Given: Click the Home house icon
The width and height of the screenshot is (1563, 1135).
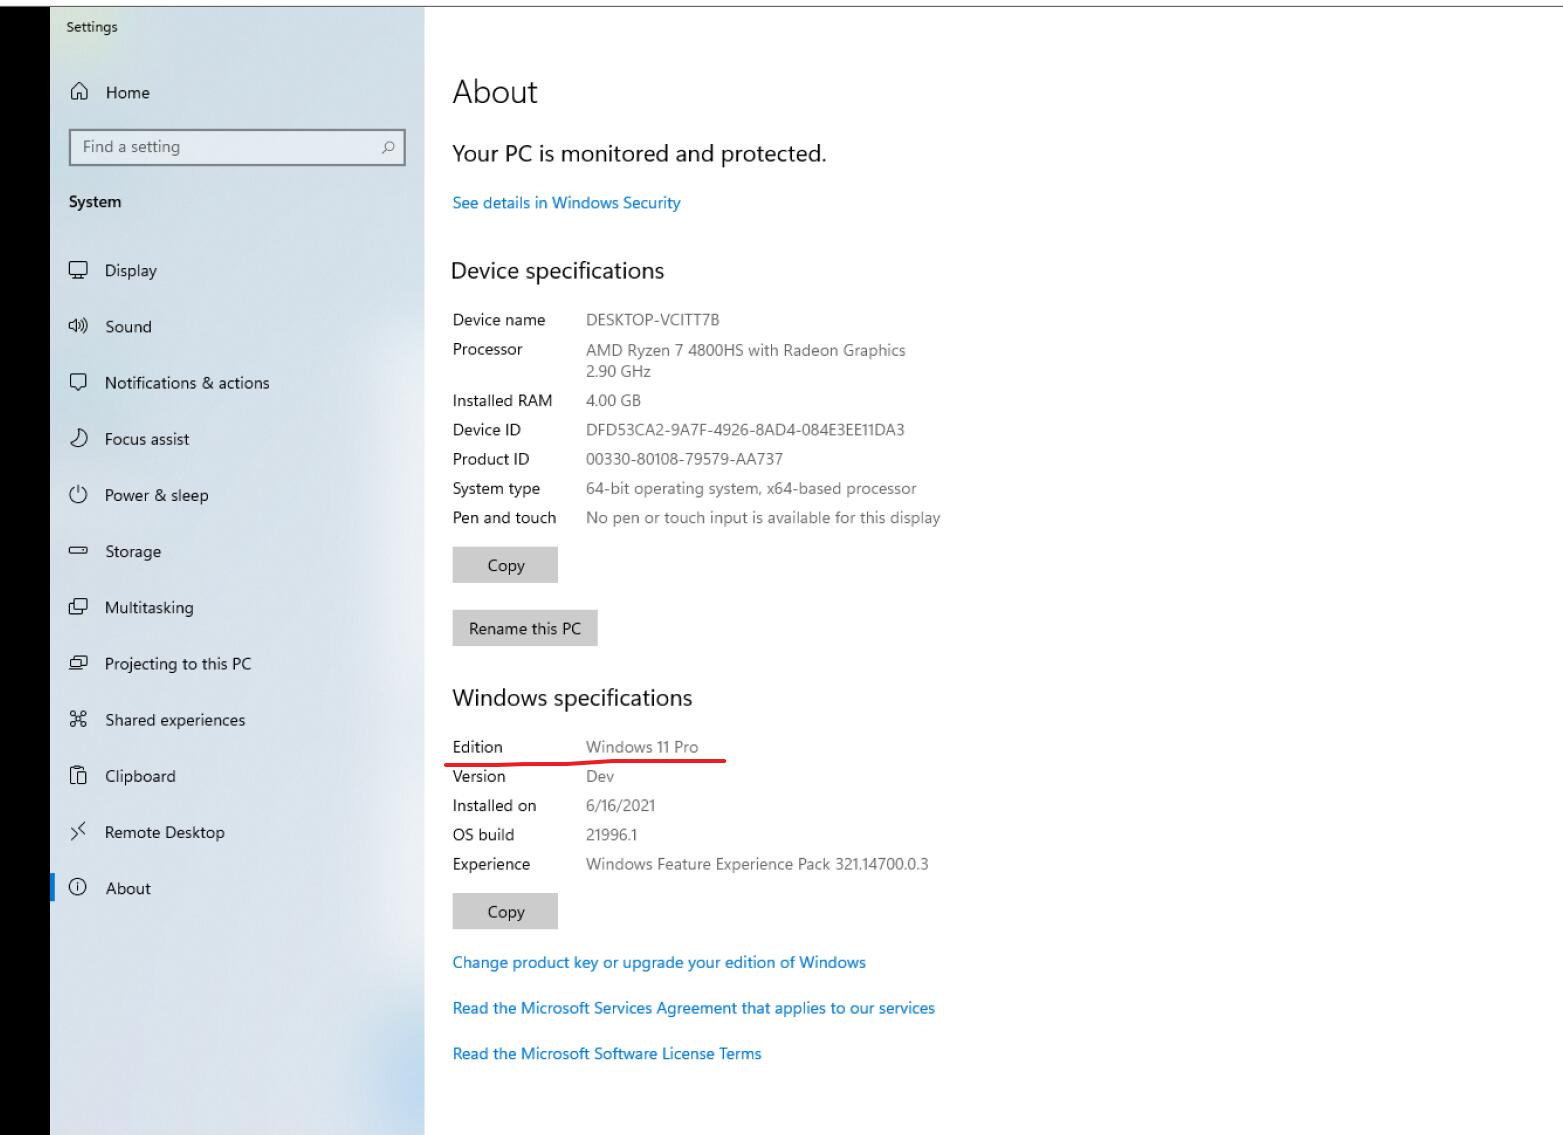Looking at the screenshot, I should click(79, 92).
